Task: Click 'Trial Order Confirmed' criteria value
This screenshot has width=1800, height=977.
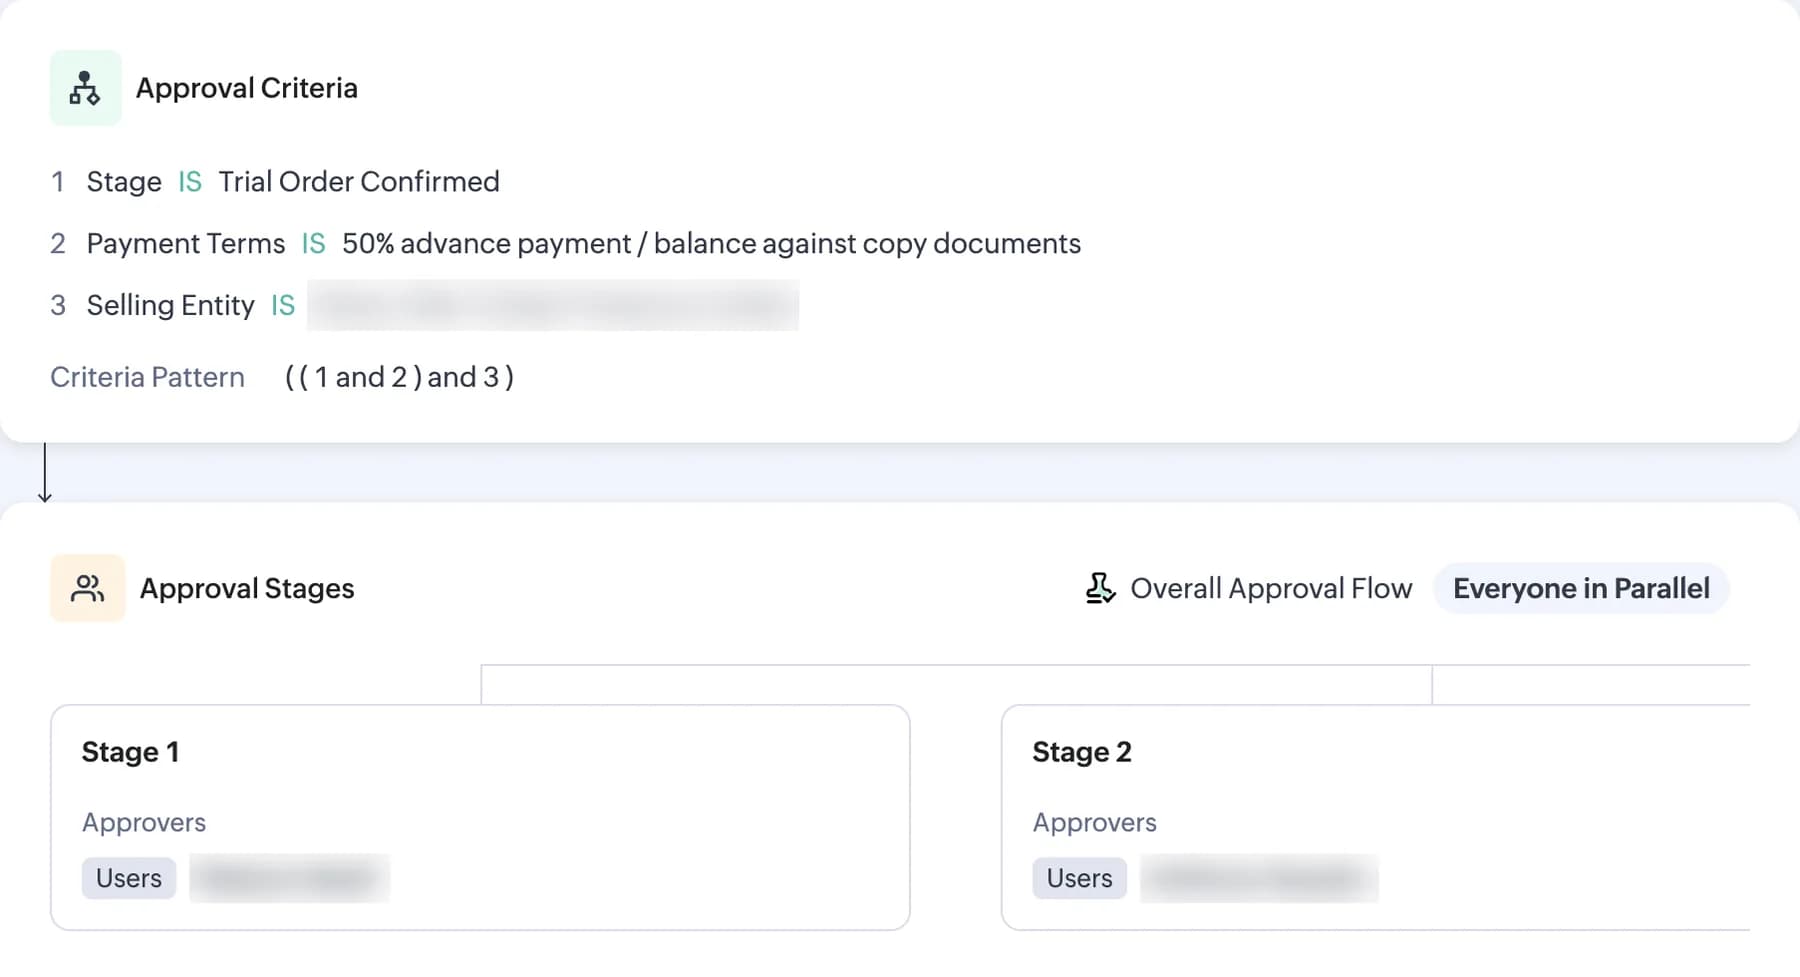Action: (x=359, y=181)
